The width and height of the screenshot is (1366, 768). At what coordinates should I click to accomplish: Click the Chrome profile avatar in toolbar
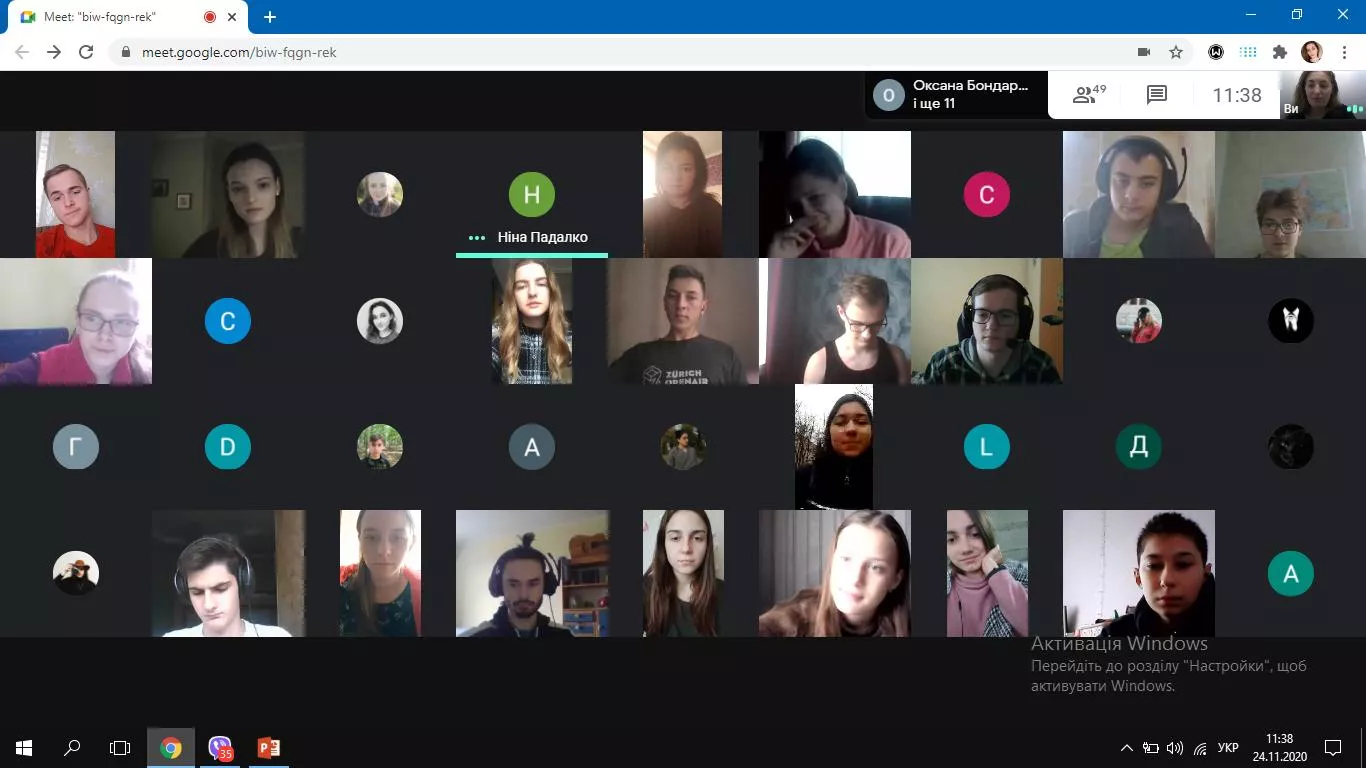[1311, 52]
